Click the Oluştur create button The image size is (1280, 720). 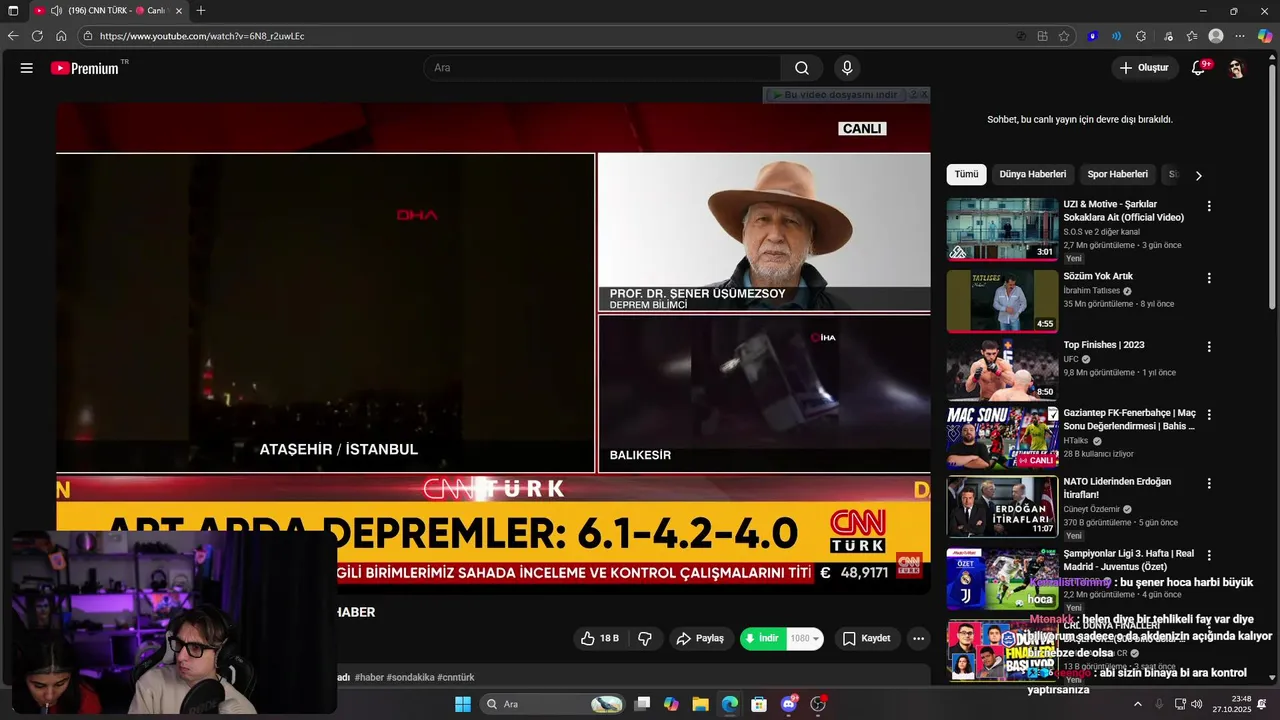tap(1144, 68)
